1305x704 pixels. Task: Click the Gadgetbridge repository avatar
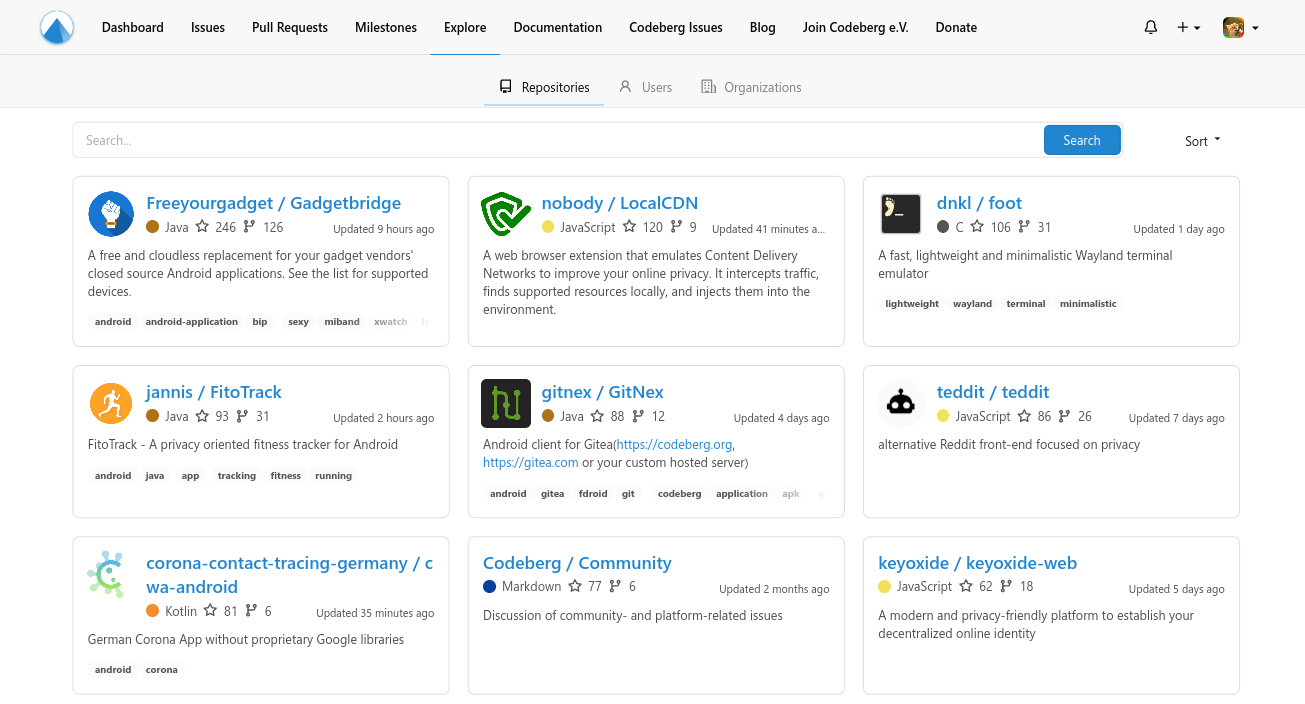coord(111,214)
